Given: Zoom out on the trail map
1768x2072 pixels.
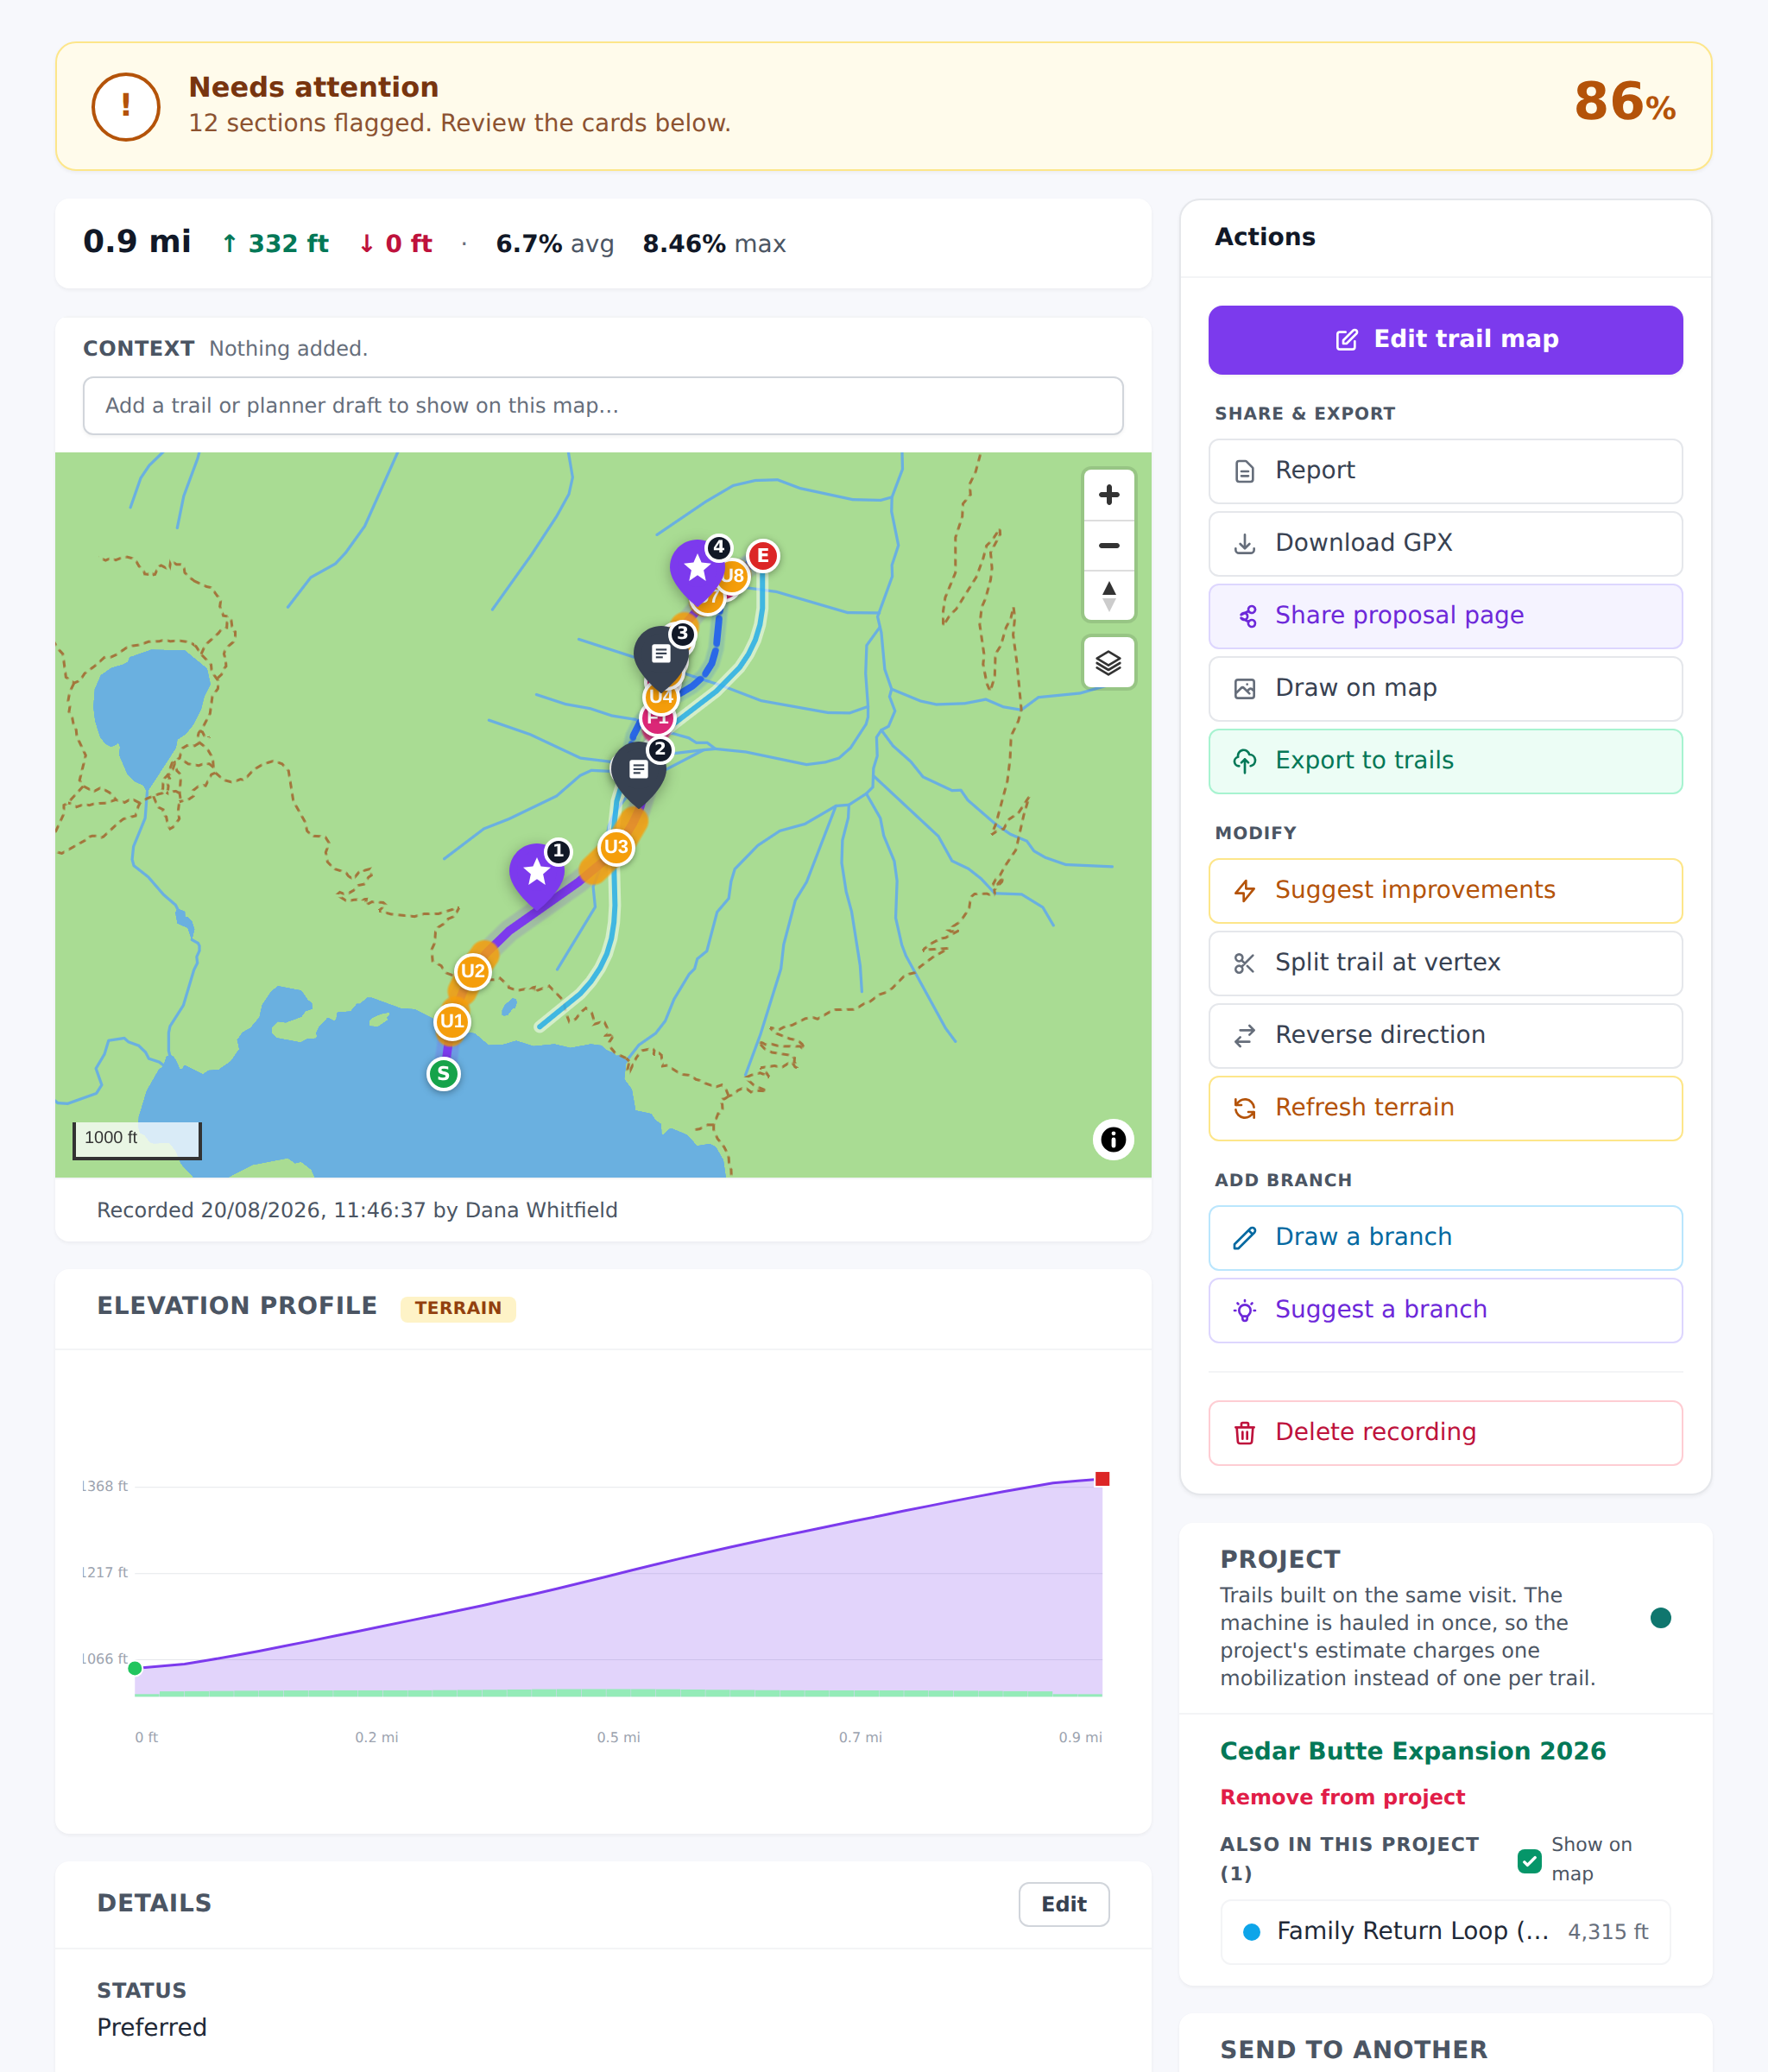Looking at the screenshot, I should pyautogui.click(x=1108, y=546).
